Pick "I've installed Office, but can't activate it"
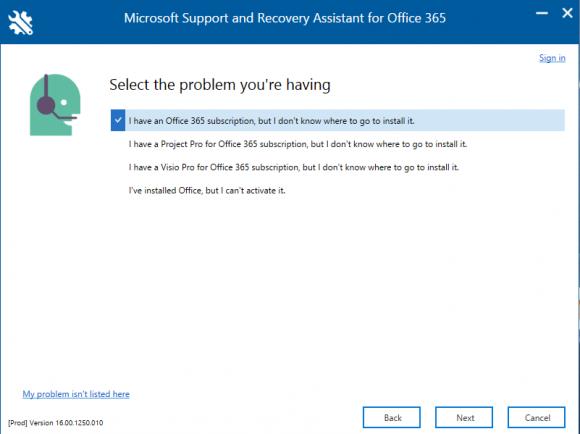This screenshot has width=580, height=434. point(207,191)
